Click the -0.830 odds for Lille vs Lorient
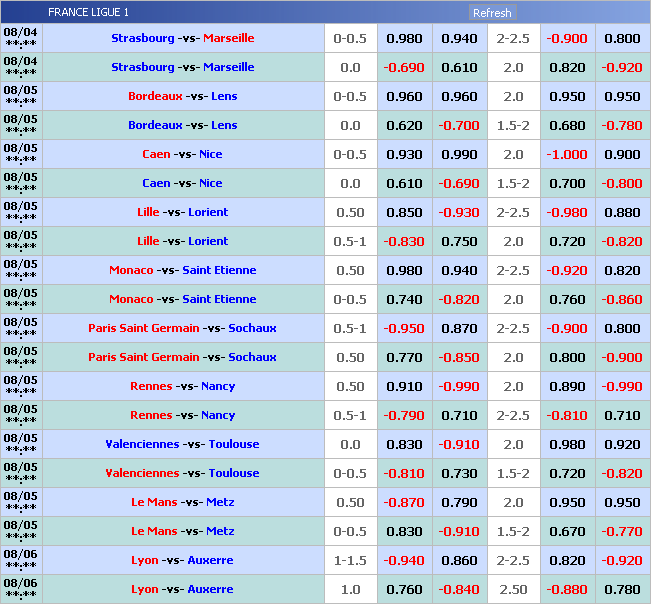Screen dimensions: 651x604 404,242
